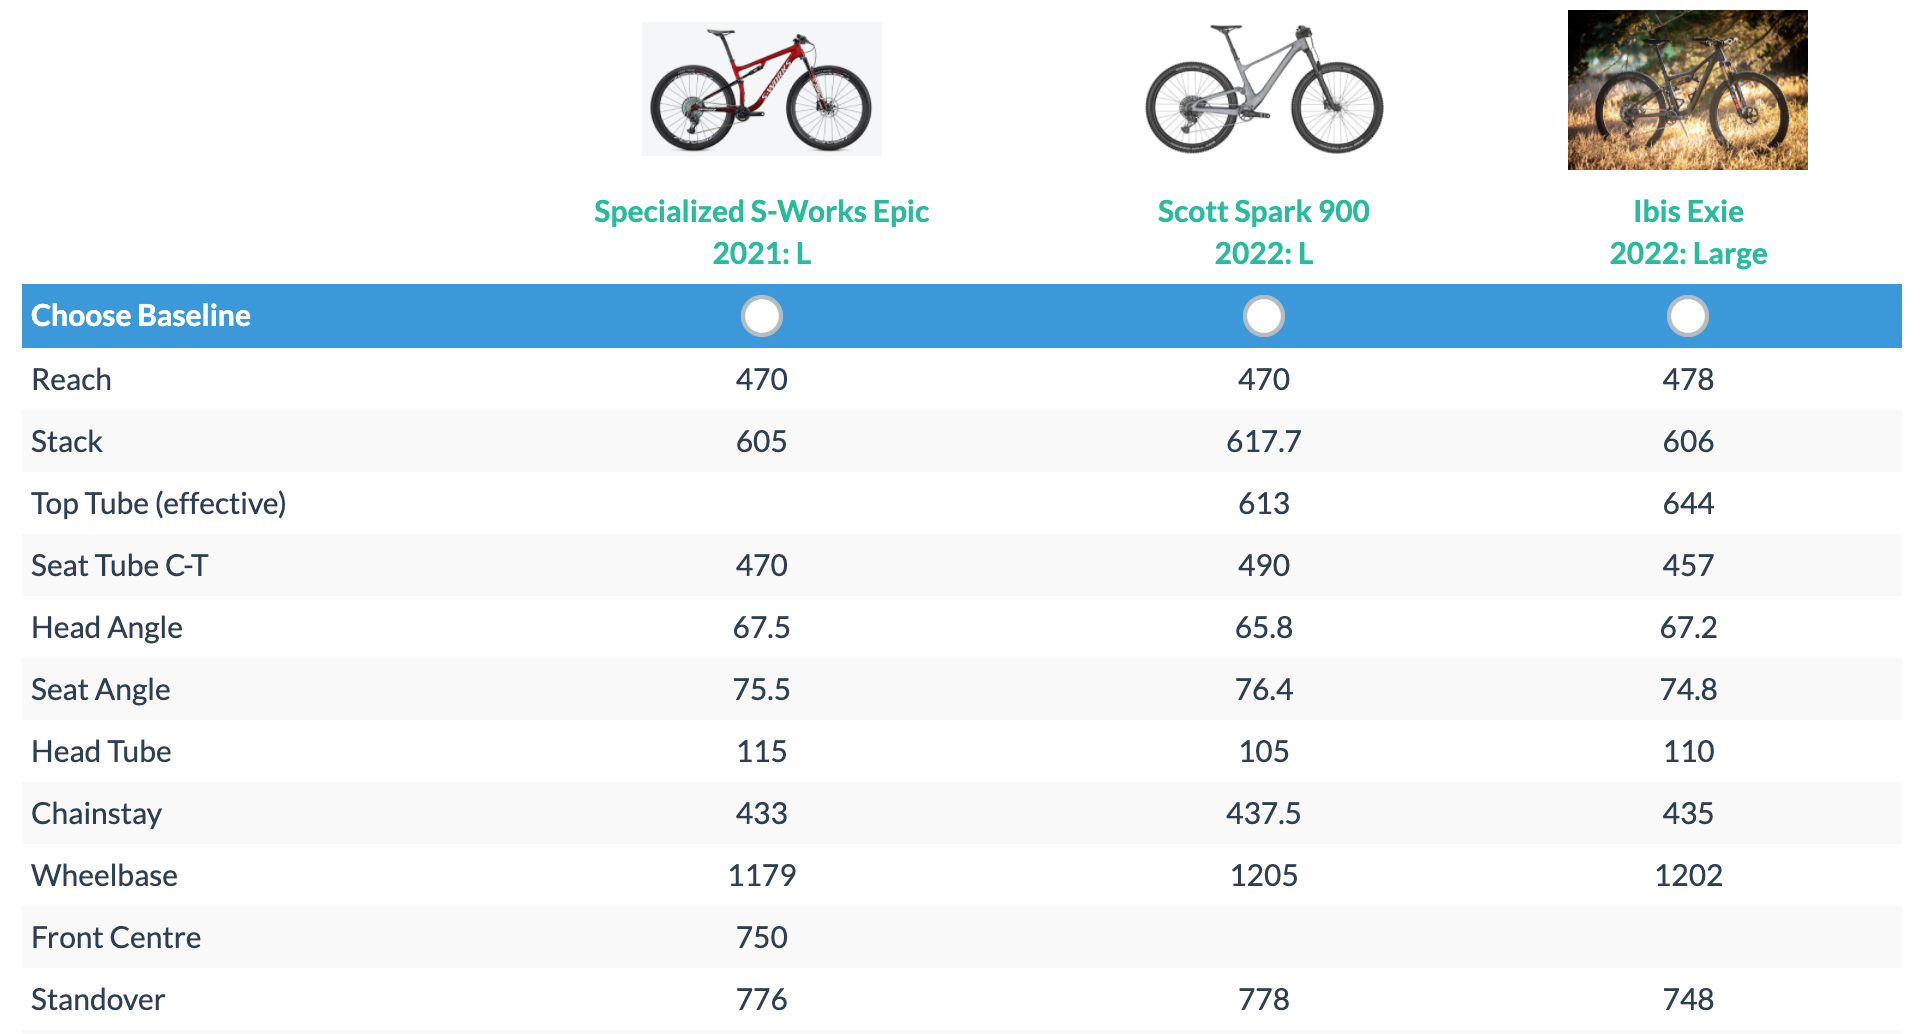Image resolution: width=1922 pixels, height=1034 pixels.
Task: Follow the Ibis Exie 2022: Large link
Action: [x=1688, y=232]
